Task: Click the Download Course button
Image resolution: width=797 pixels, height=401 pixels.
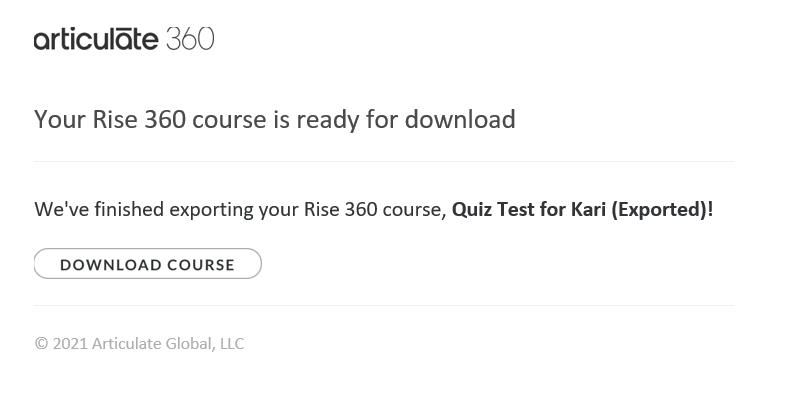Action: (148, 264)
